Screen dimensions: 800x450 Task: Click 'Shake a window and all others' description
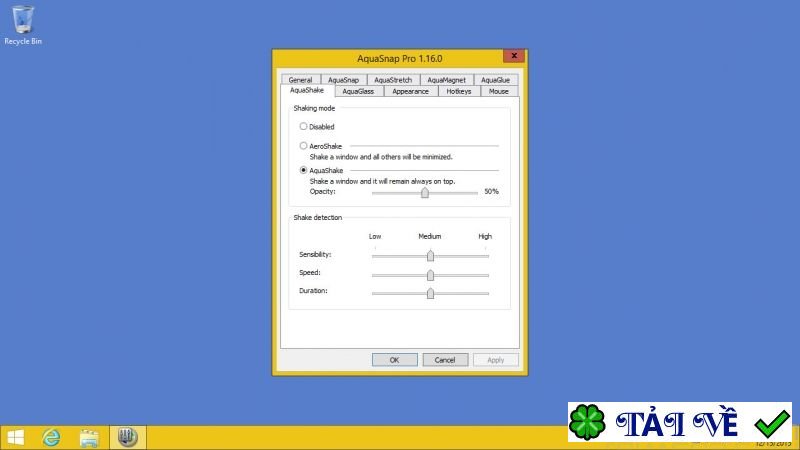[381, 157]
